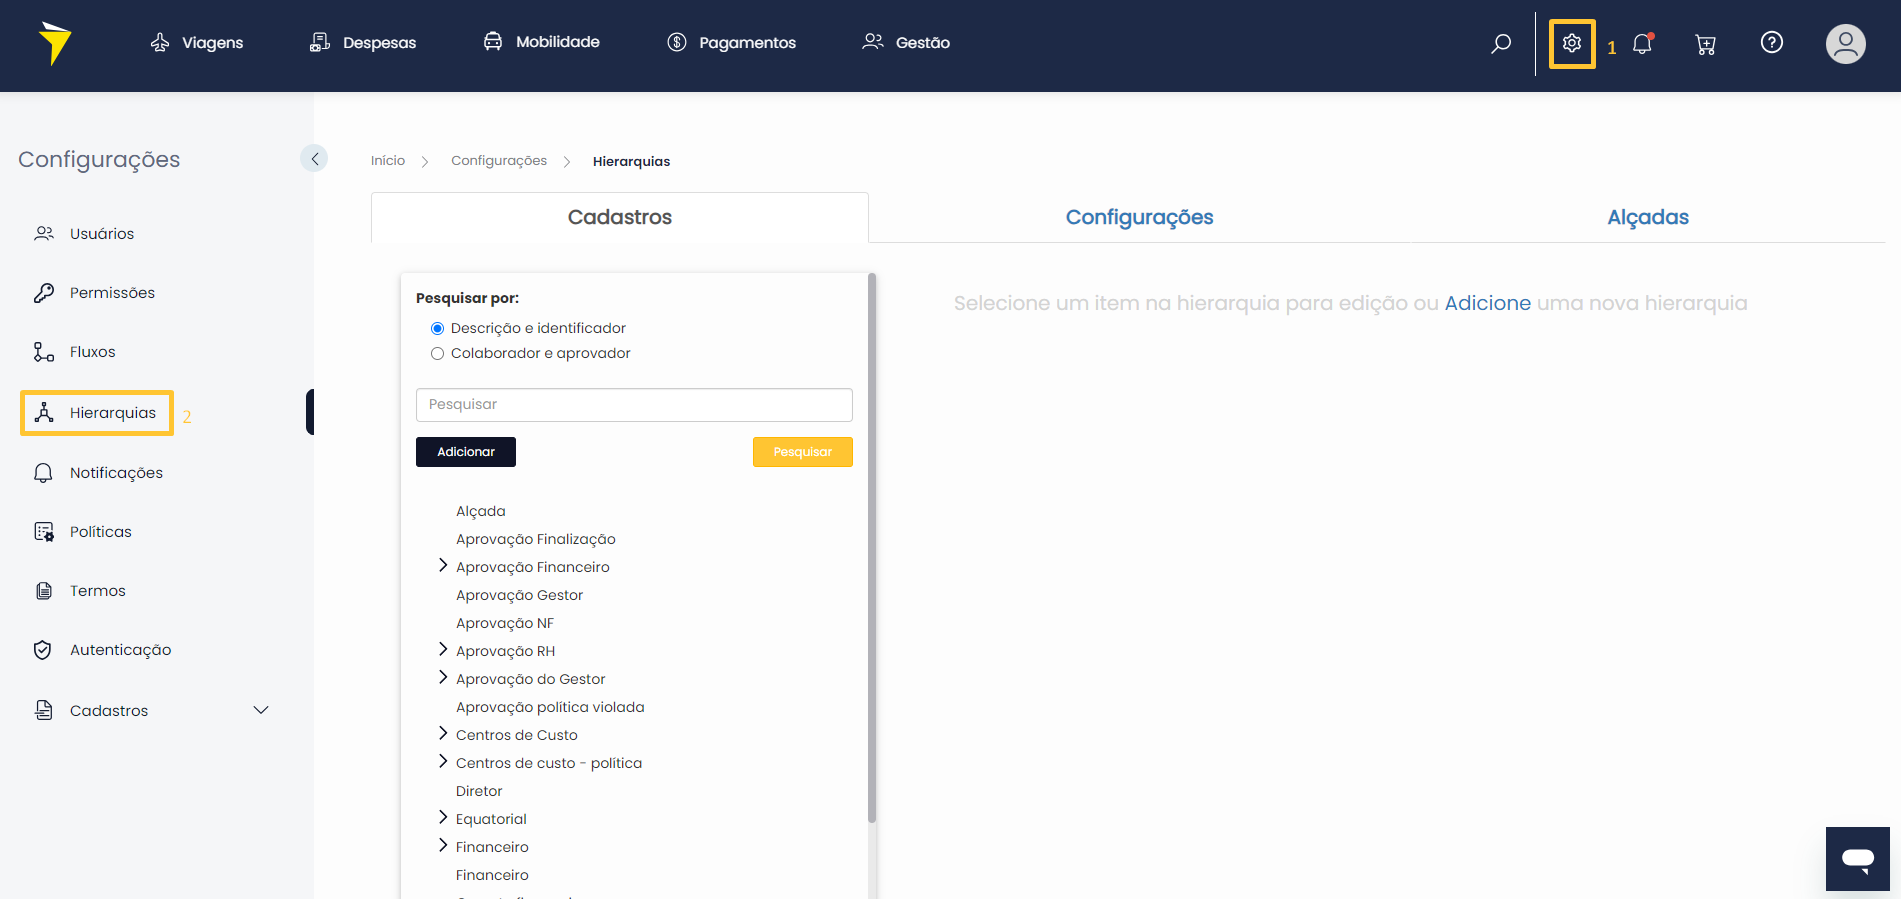Open Viagens menu
This screenshot has width=1901, height=899.
point(197,42)
